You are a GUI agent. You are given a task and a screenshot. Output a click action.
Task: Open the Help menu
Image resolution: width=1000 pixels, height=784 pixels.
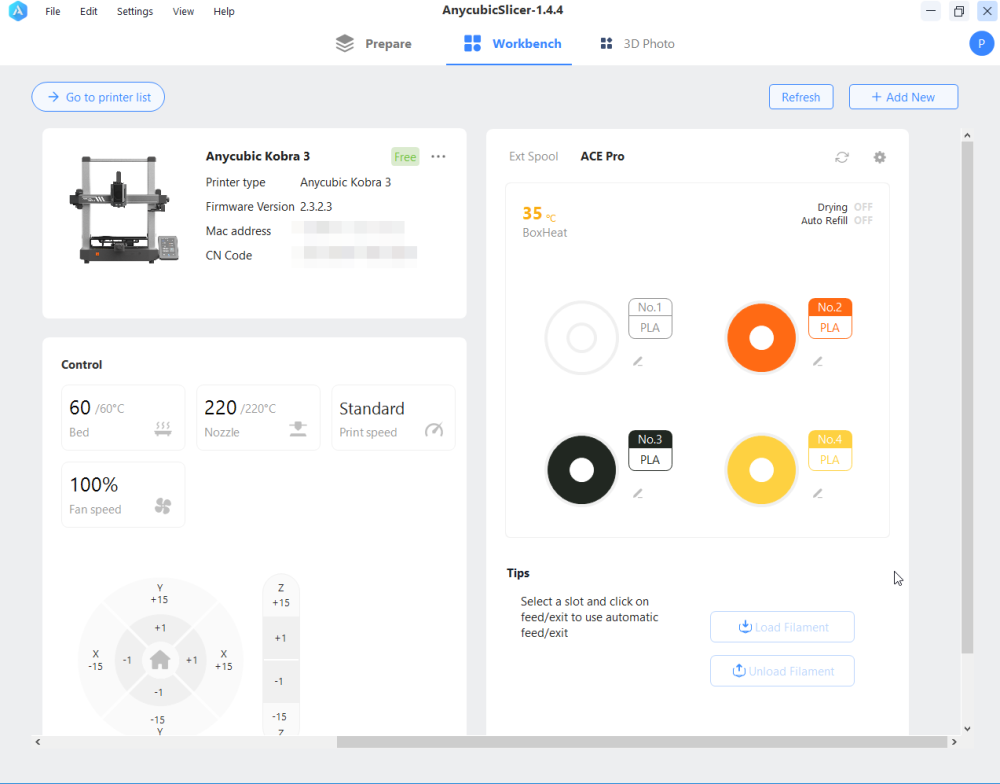click(224, 11)
